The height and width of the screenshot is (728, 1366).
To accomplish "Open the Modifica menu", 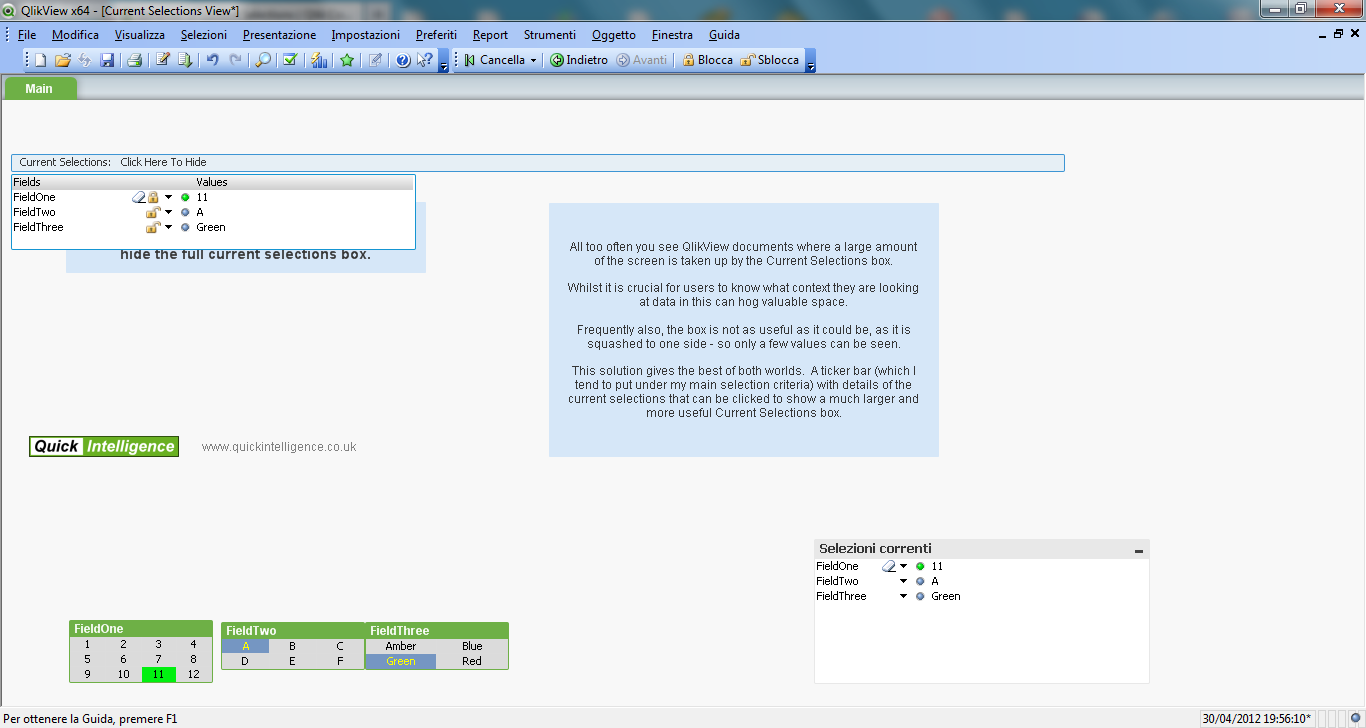I will pyautogui.click(x=76, y=35).
